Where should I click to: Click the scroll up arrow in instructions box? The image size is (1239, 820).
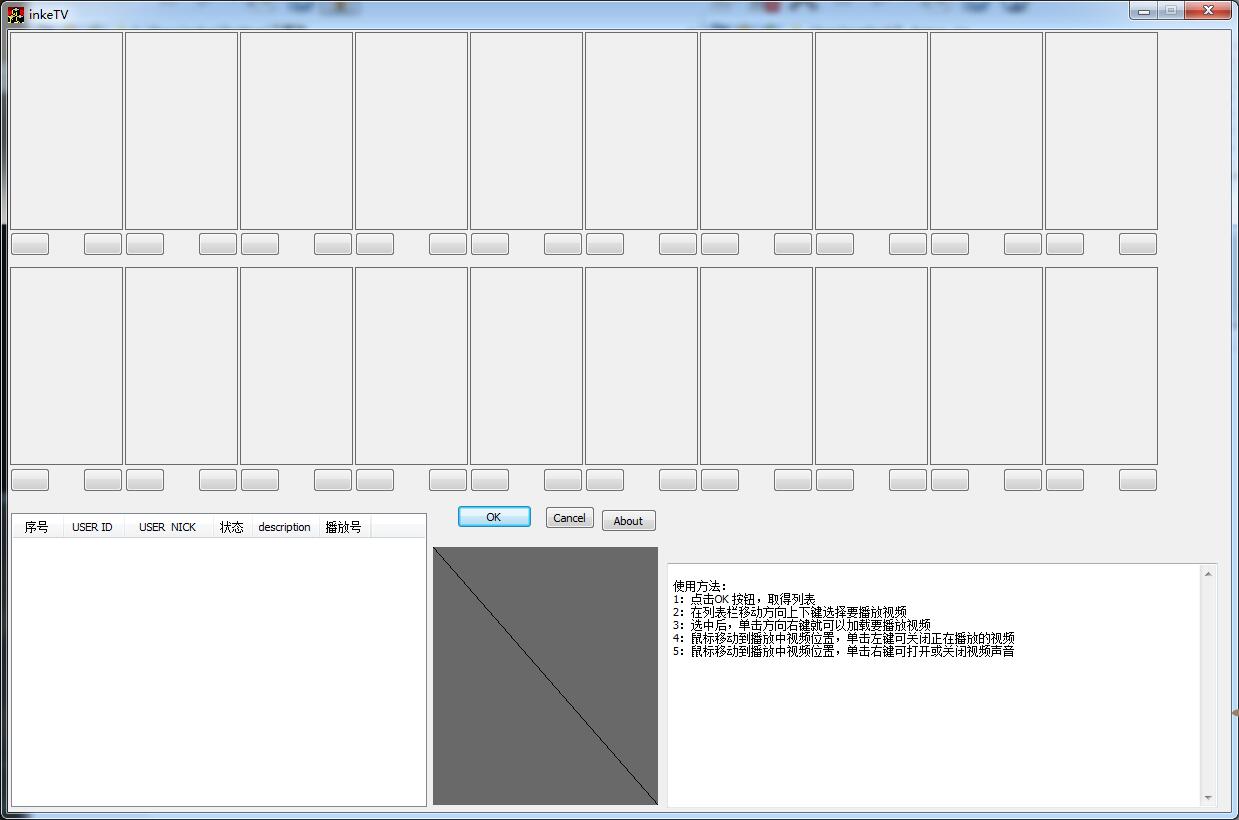[x=1208, y=574]
